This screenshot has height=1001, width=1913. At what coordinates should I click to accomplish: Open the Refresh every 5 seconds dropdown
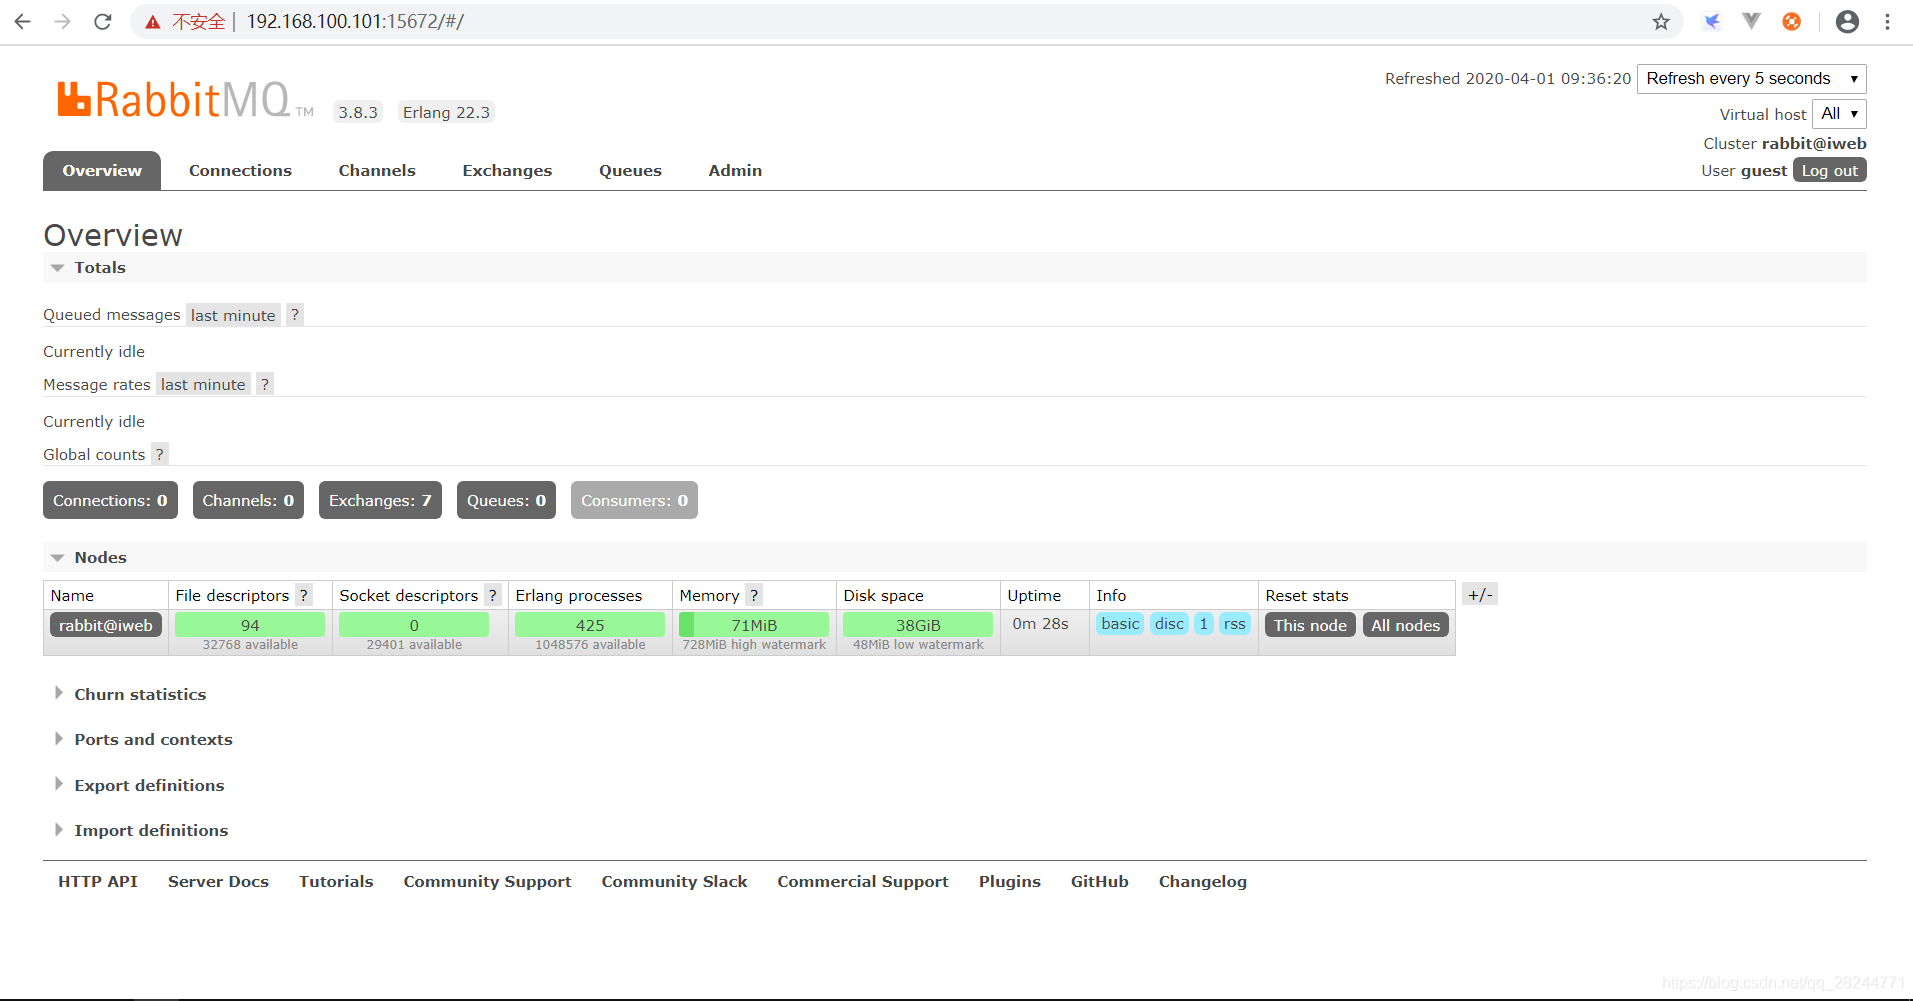(x=1752, y=79)
